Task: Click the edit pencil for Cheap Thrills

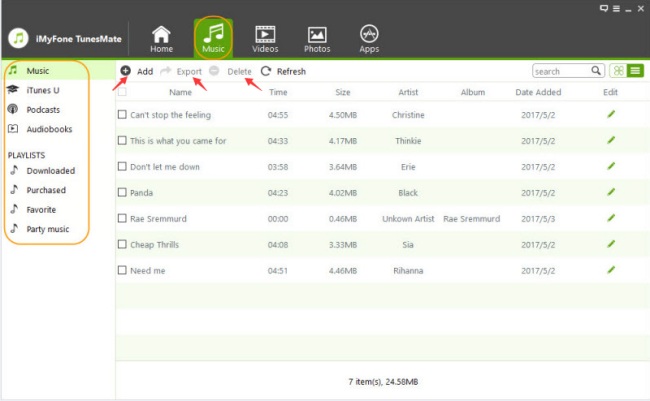Action: pyautogui.click(x=611, y=244)
